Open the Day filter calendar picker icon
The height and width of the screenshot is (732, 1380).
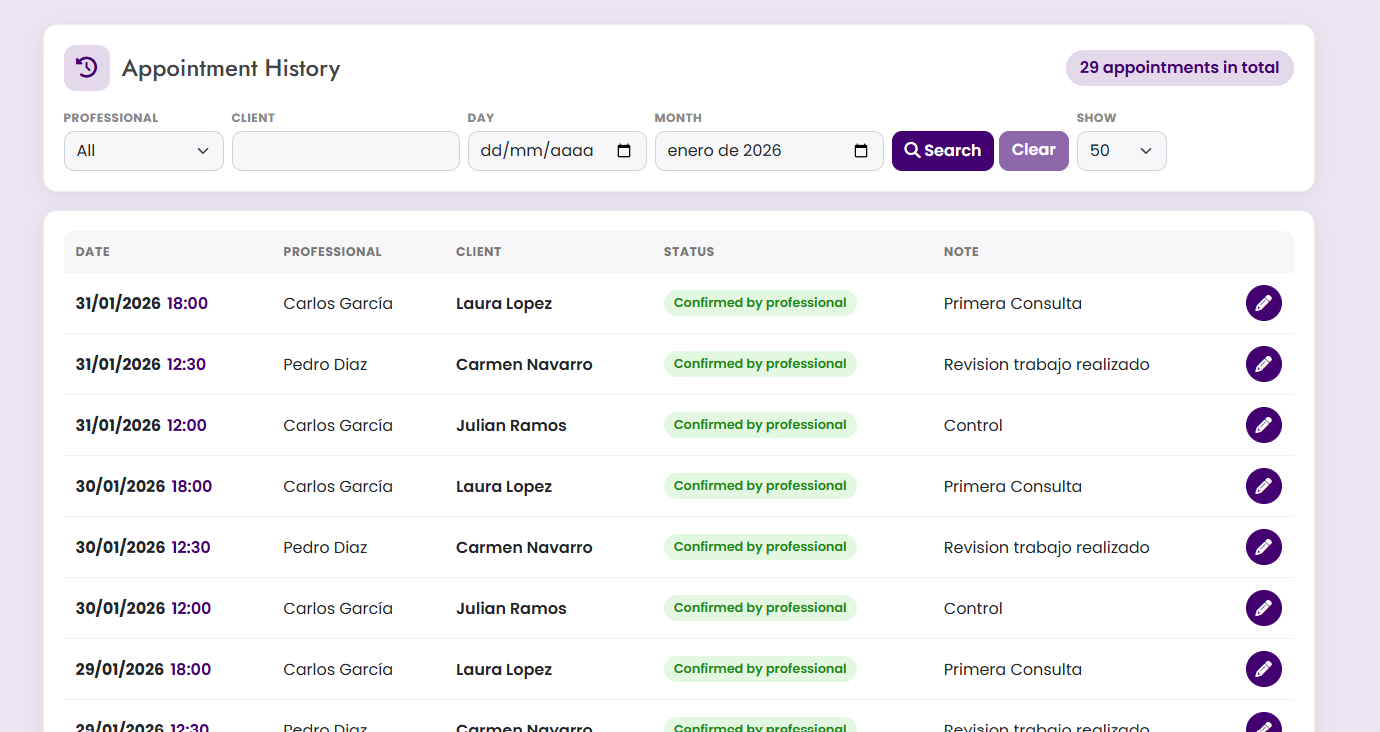624,151
